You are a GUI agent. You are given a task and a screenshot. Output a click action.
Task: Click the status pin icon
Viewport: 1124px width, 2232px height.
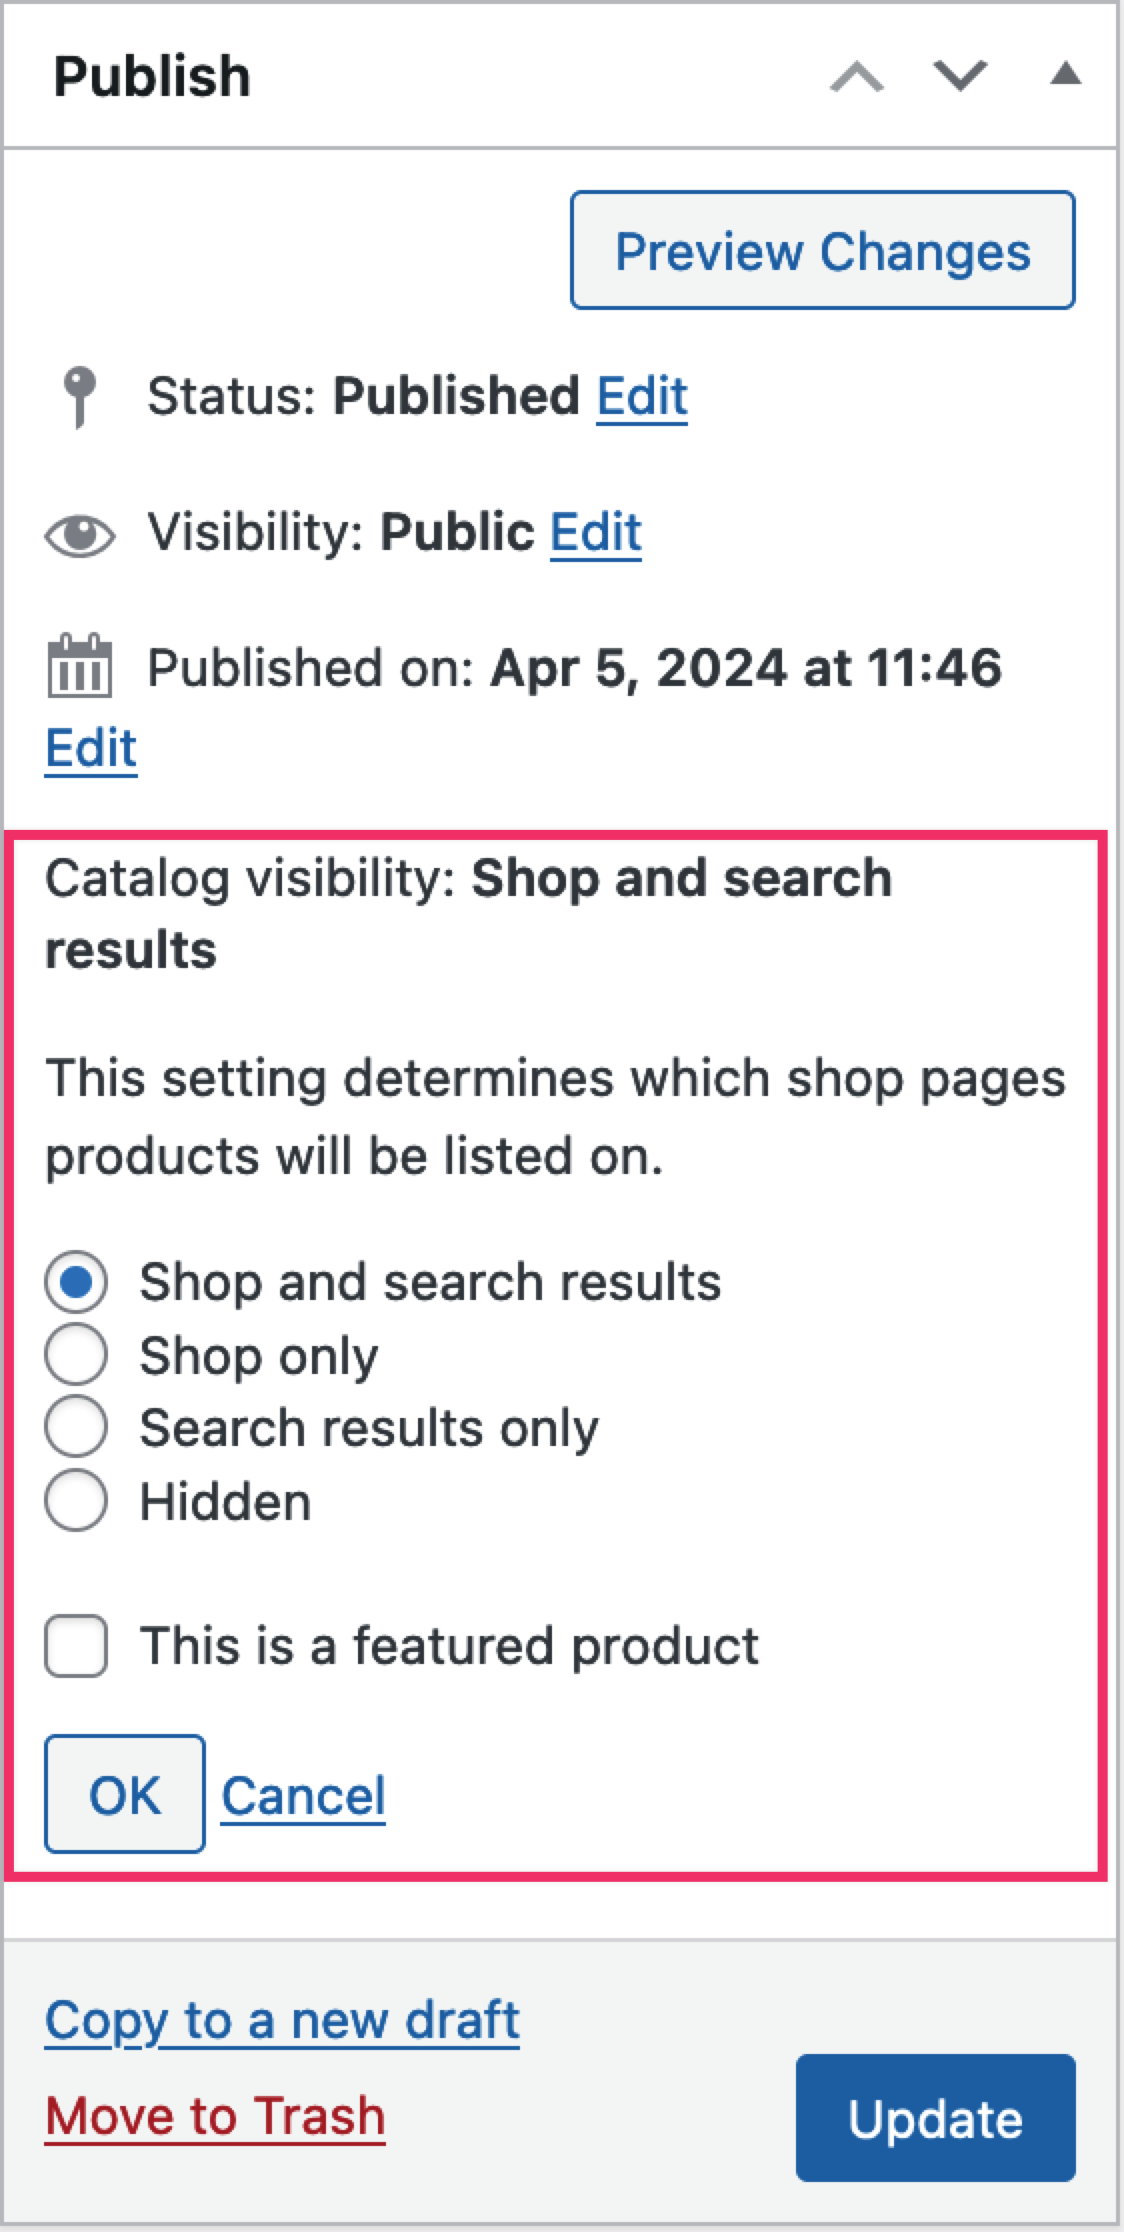click(79, 396)
